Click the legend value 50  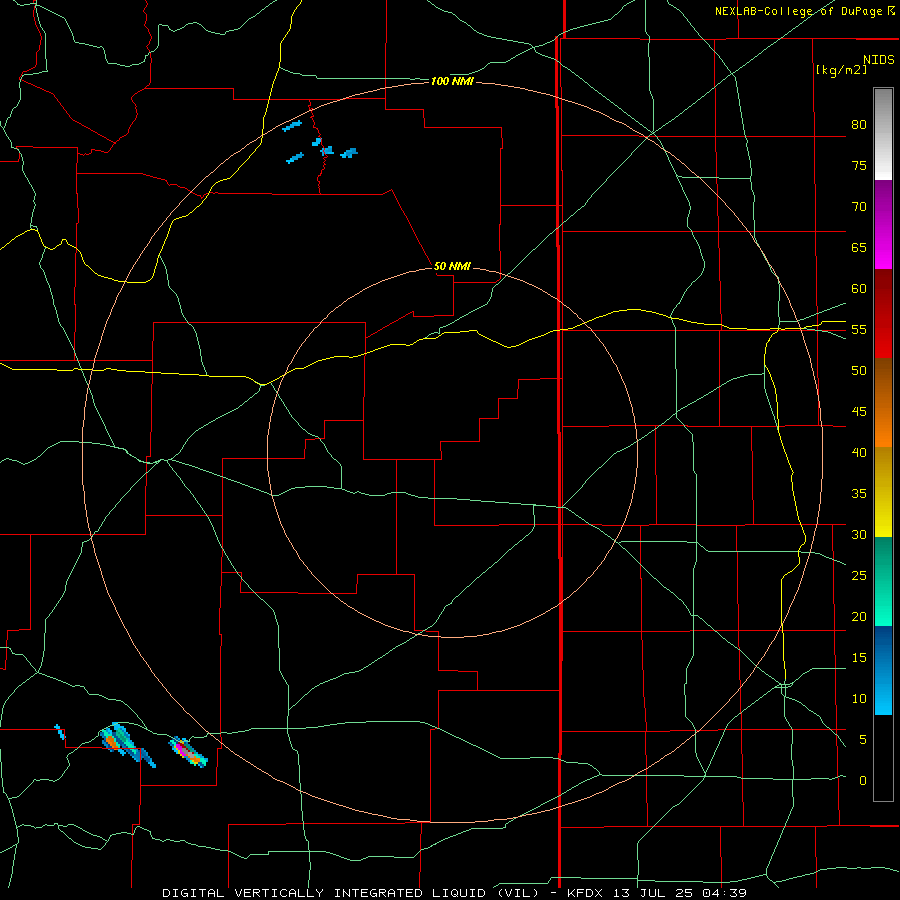point(859,371)
